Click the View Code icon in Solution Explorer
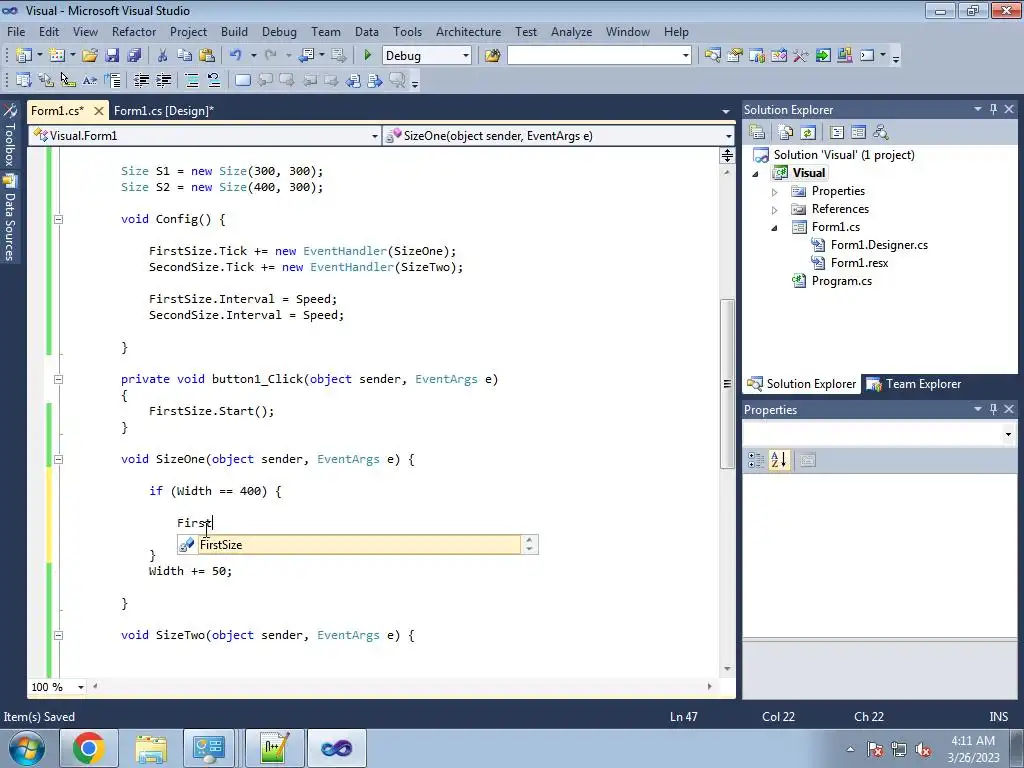Image resolution: width=1024 pixels, height=768 pixels. tap(837, 133)
